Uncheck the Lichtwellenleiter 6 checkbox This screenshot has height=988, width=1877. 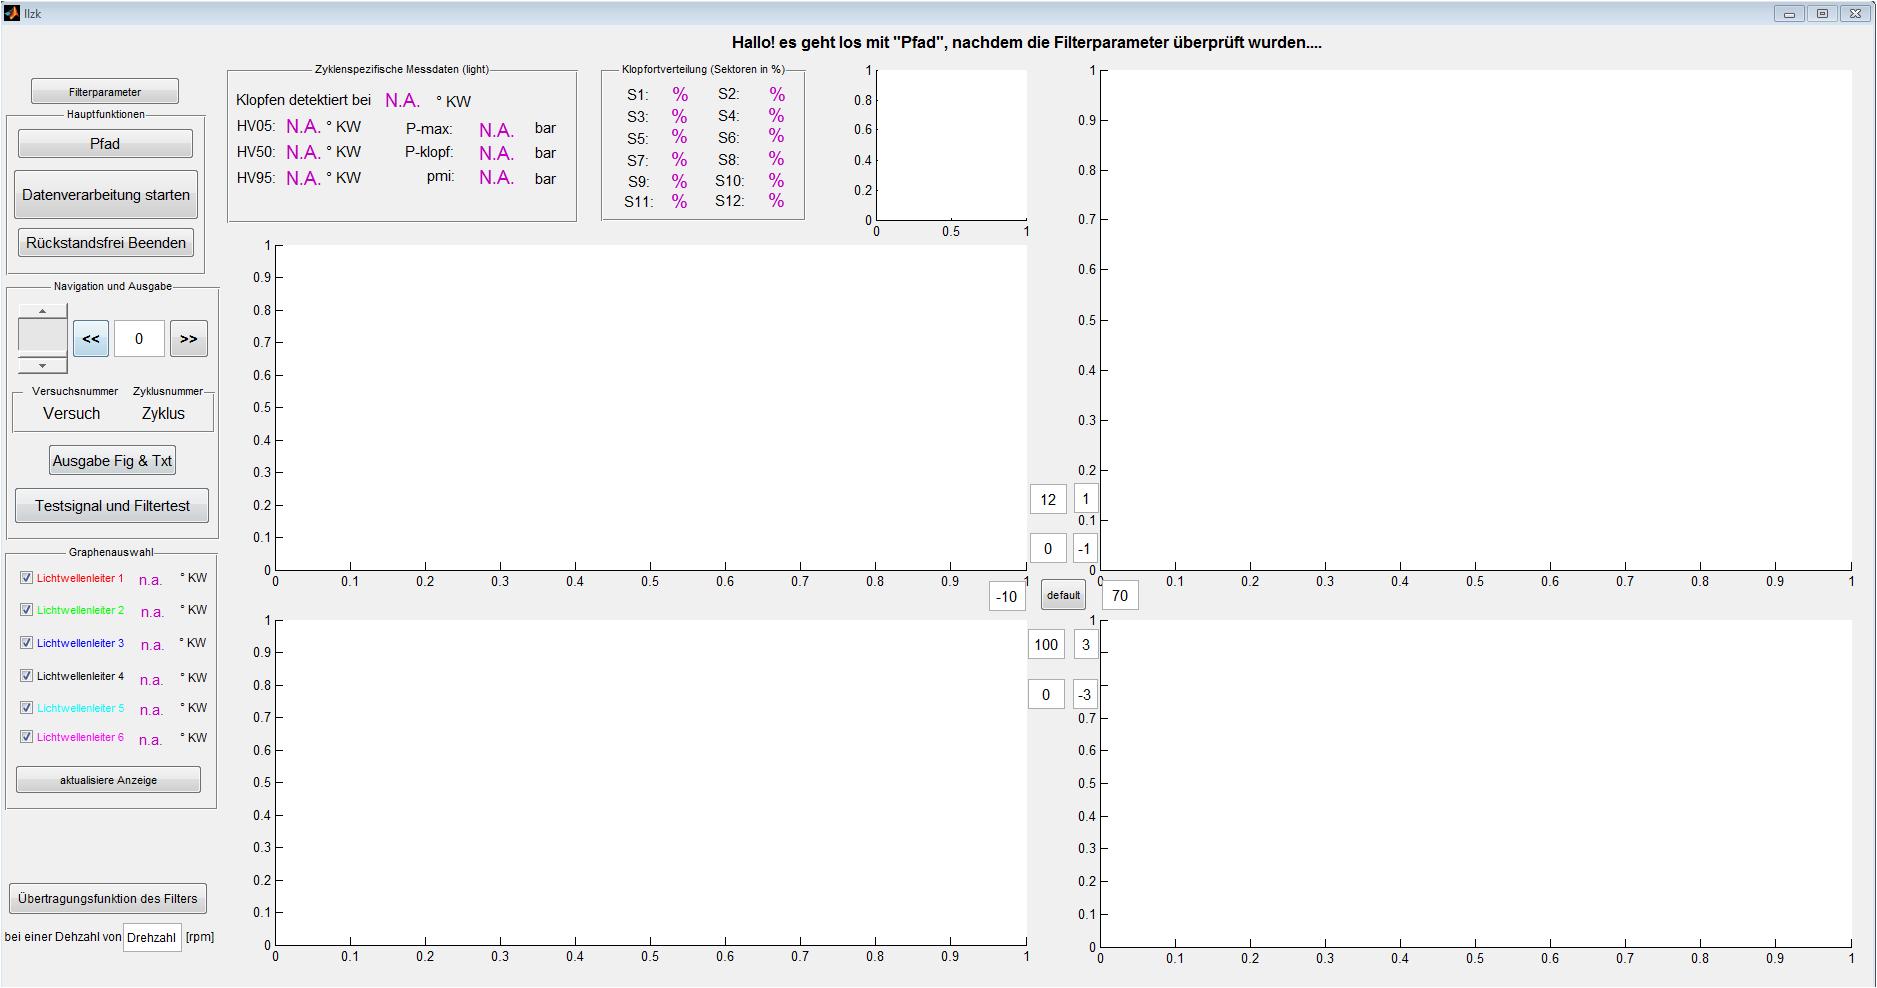27,737
